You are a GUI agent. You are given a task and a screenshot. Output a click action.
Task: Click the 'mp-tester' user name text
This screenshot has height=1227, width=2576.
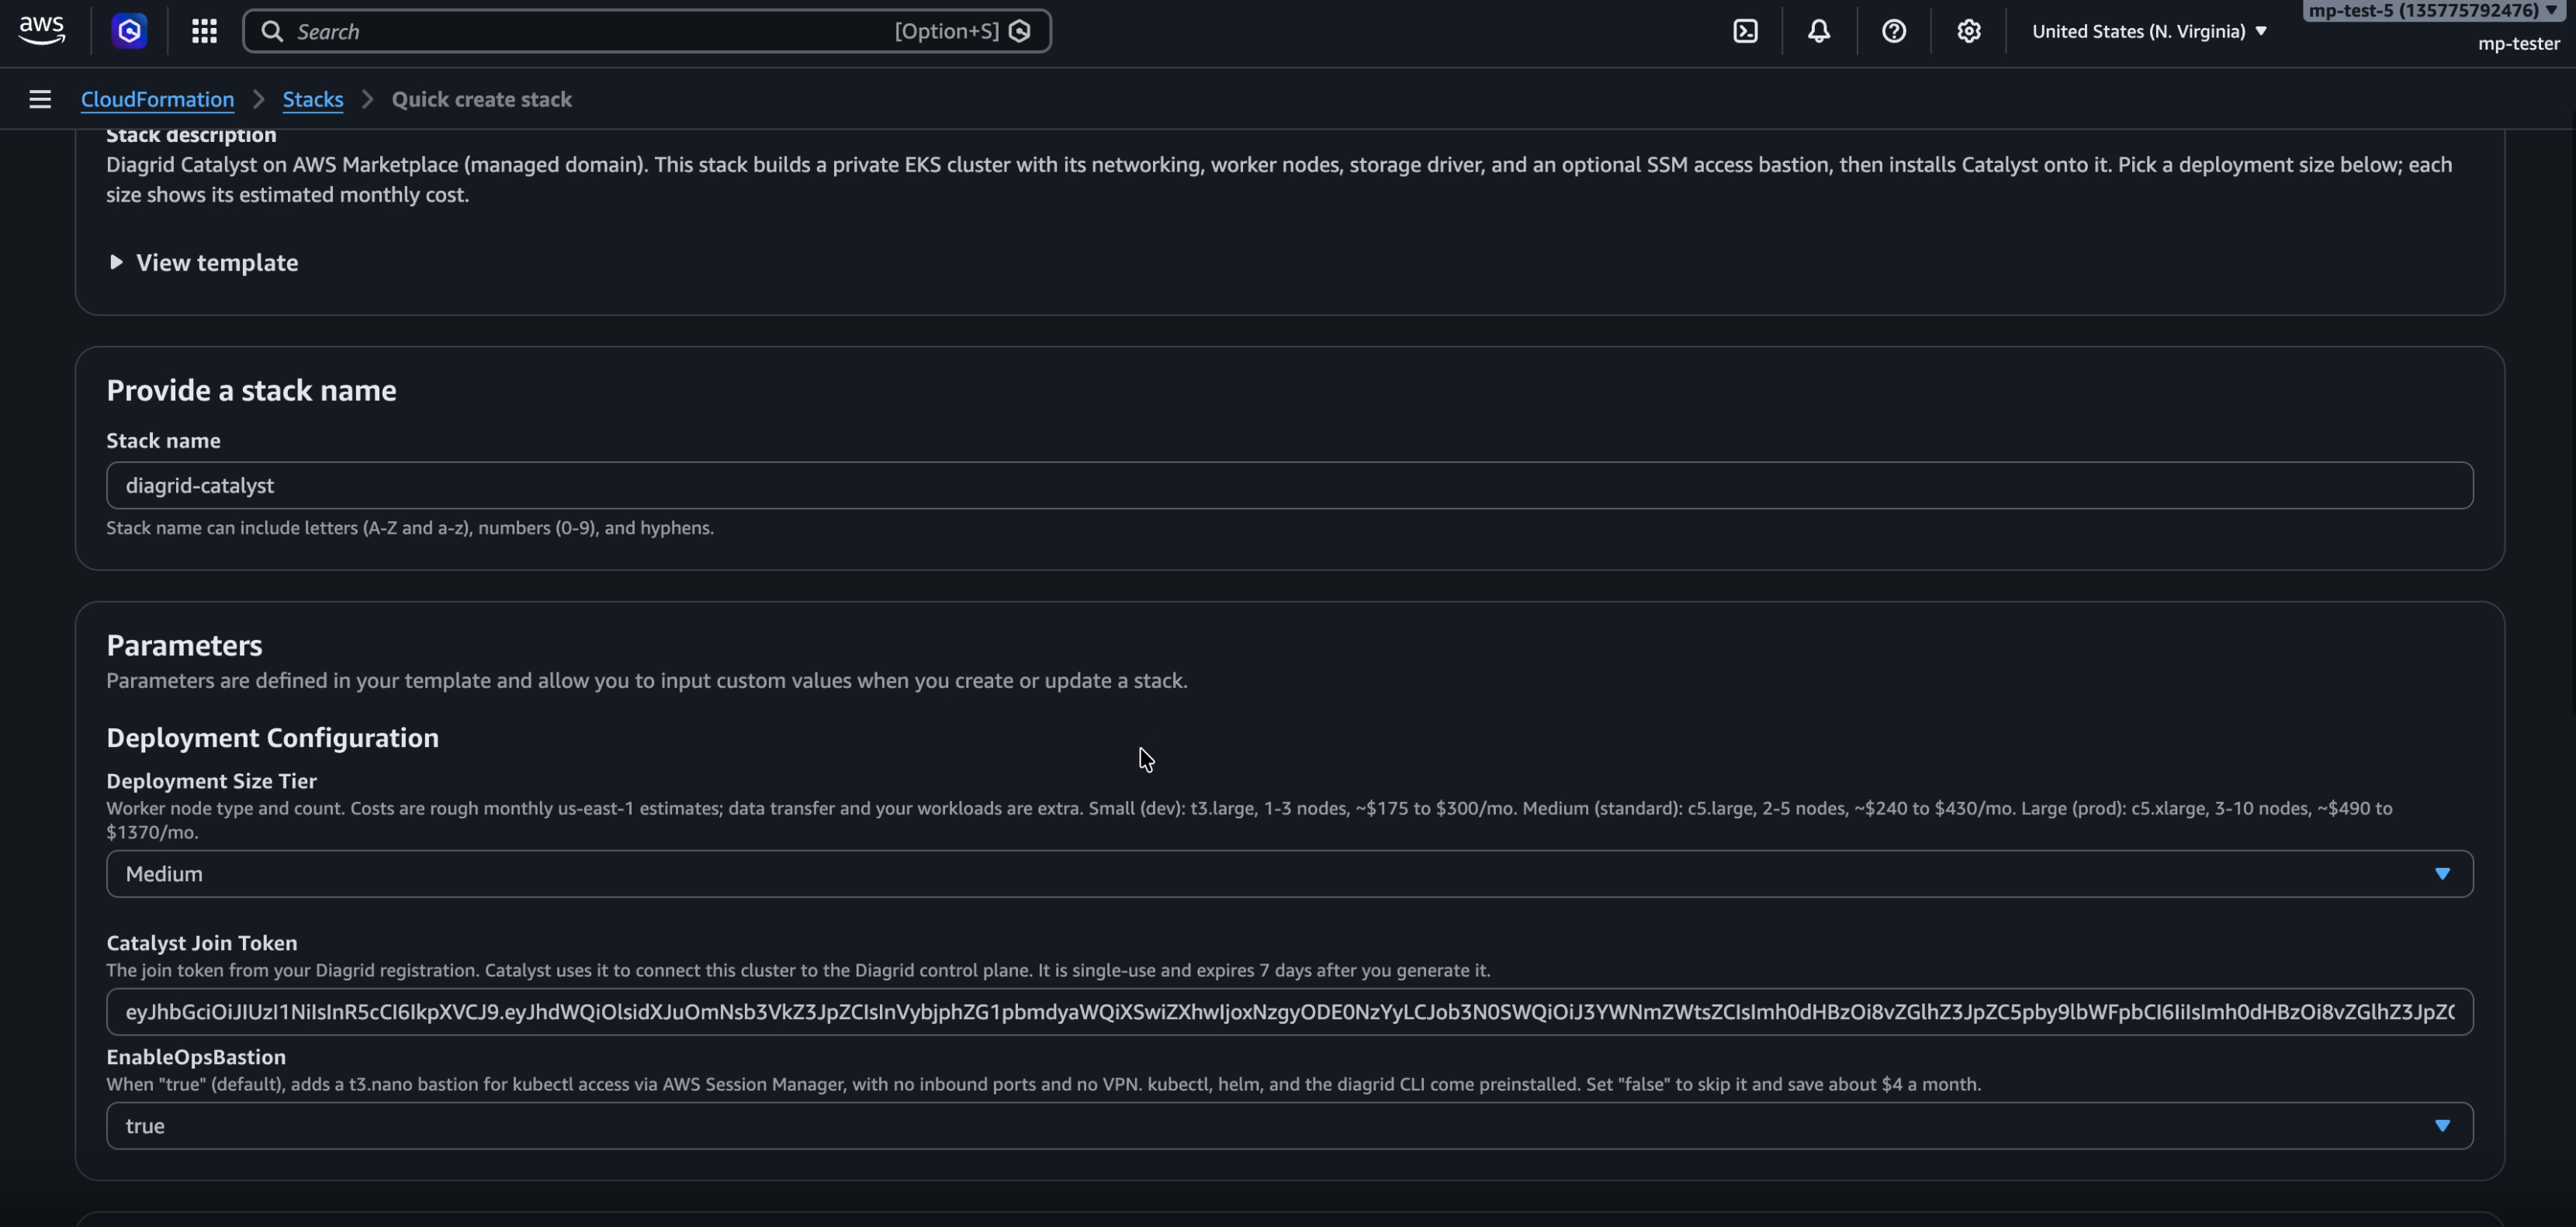pos(2518,44)
